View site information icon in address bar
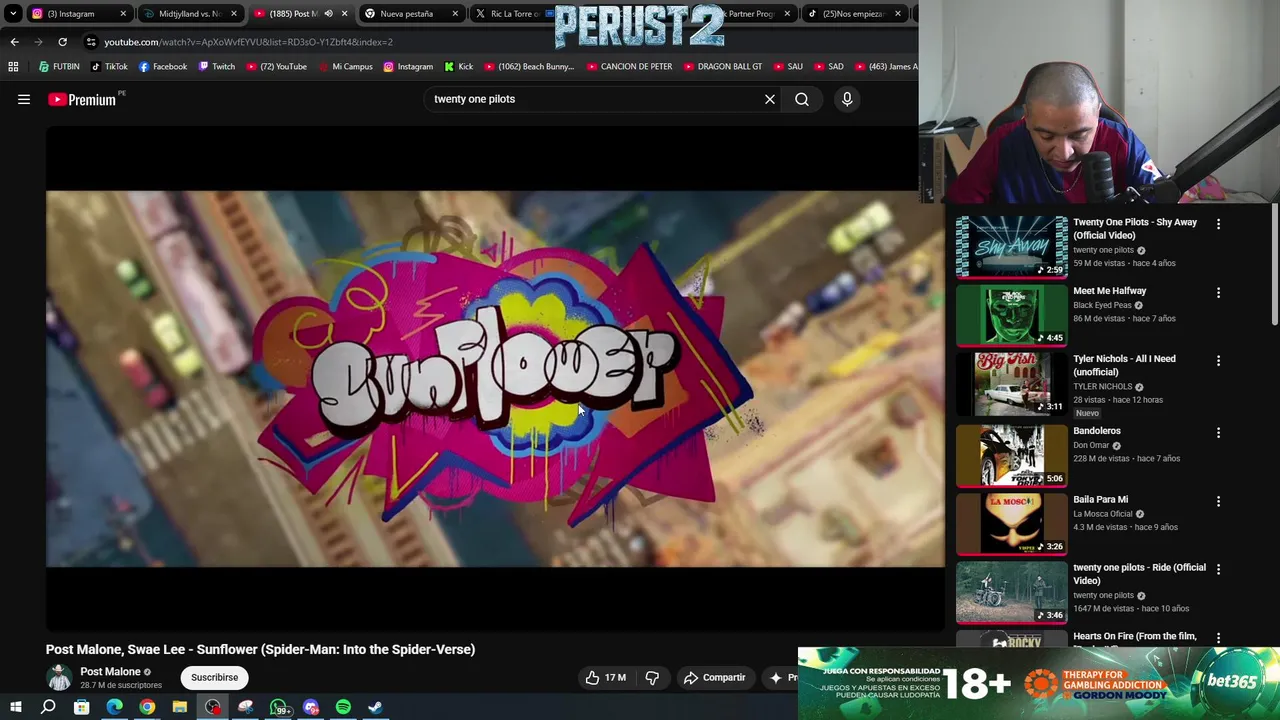 91,42
